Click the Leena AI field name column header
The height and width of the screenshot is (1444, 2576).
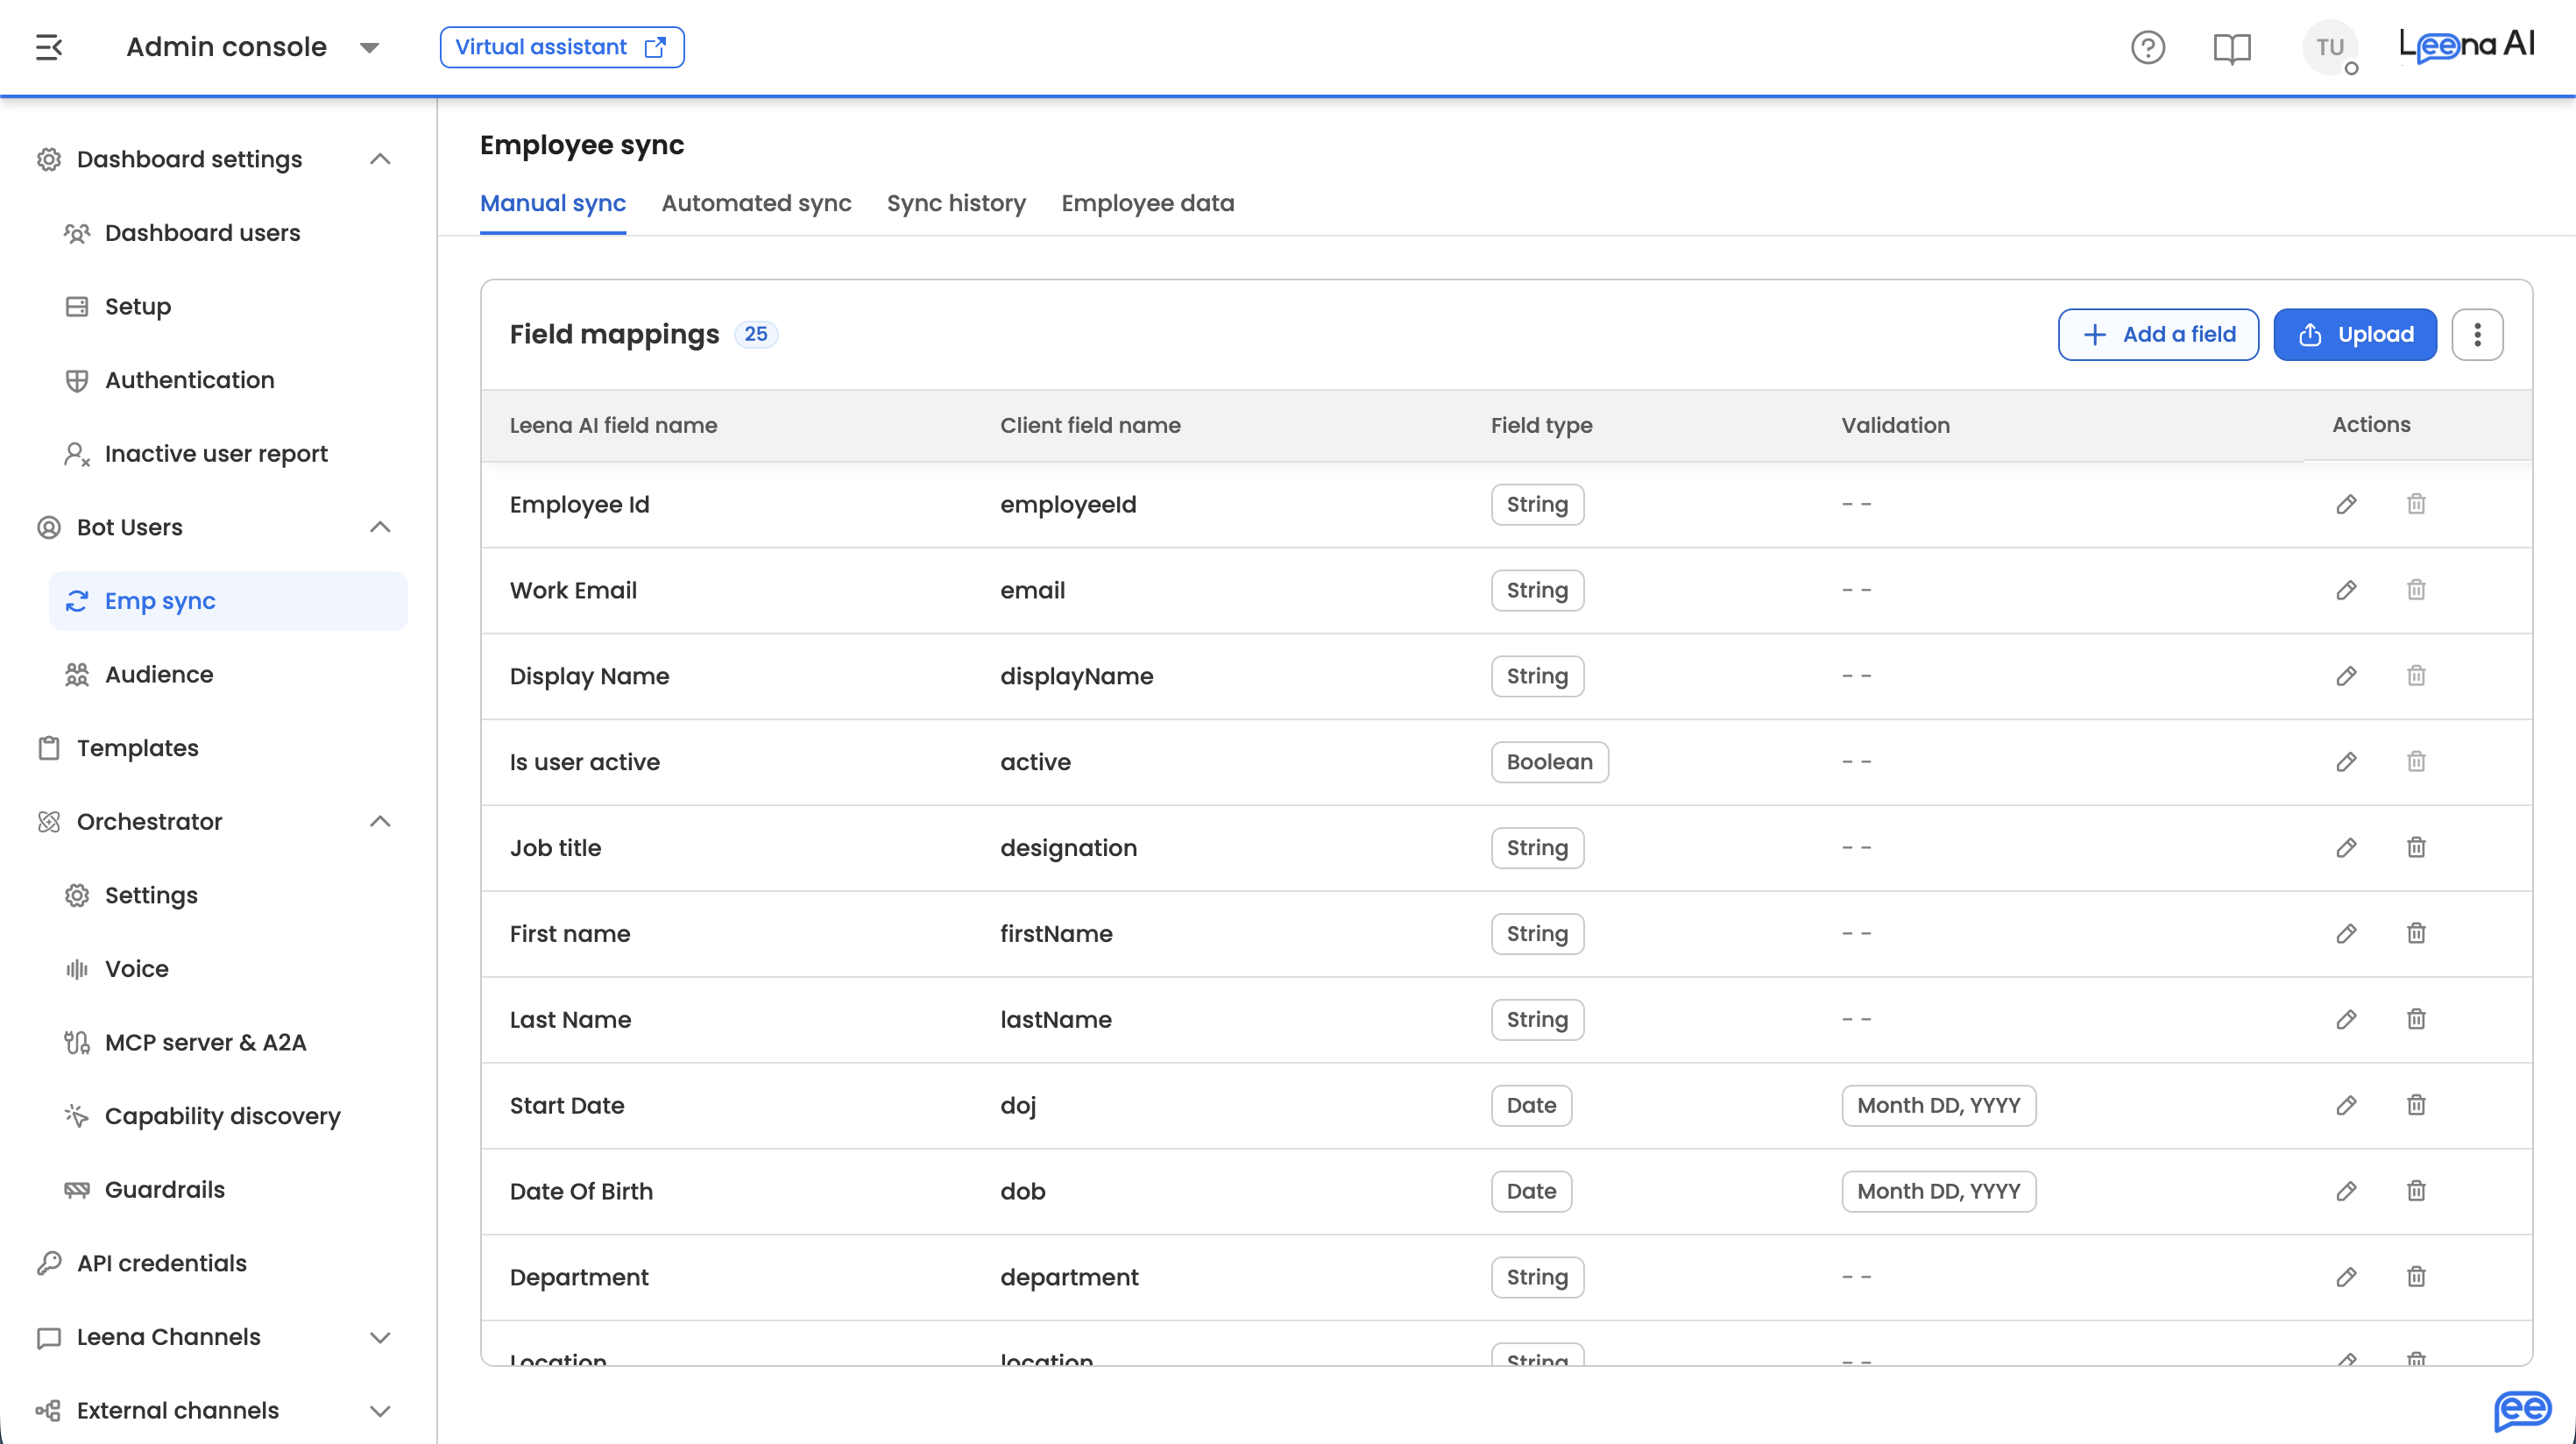(613, 425)
